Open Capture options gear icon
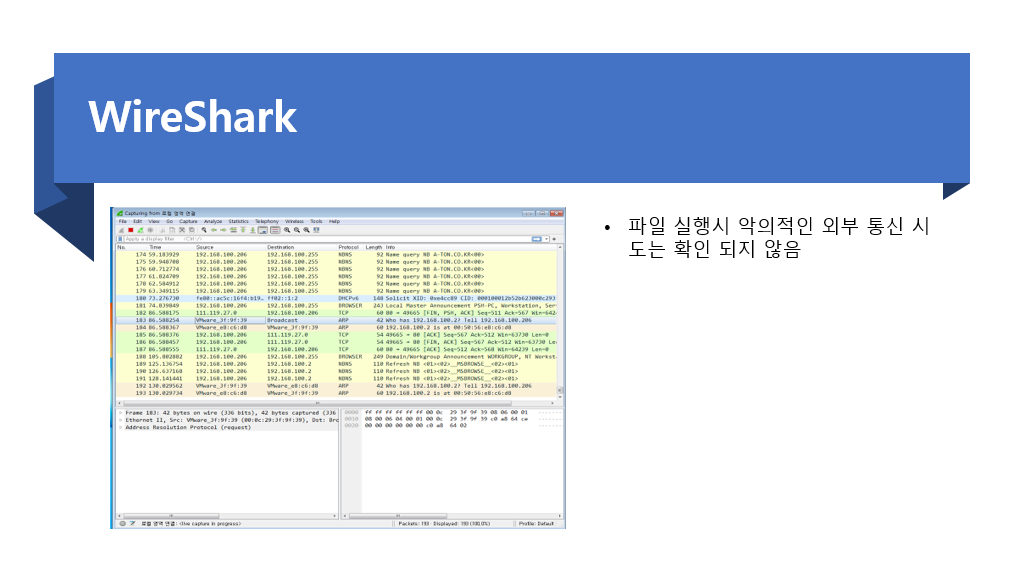Screen dimensions: 1024x576 tap(150, 230)
